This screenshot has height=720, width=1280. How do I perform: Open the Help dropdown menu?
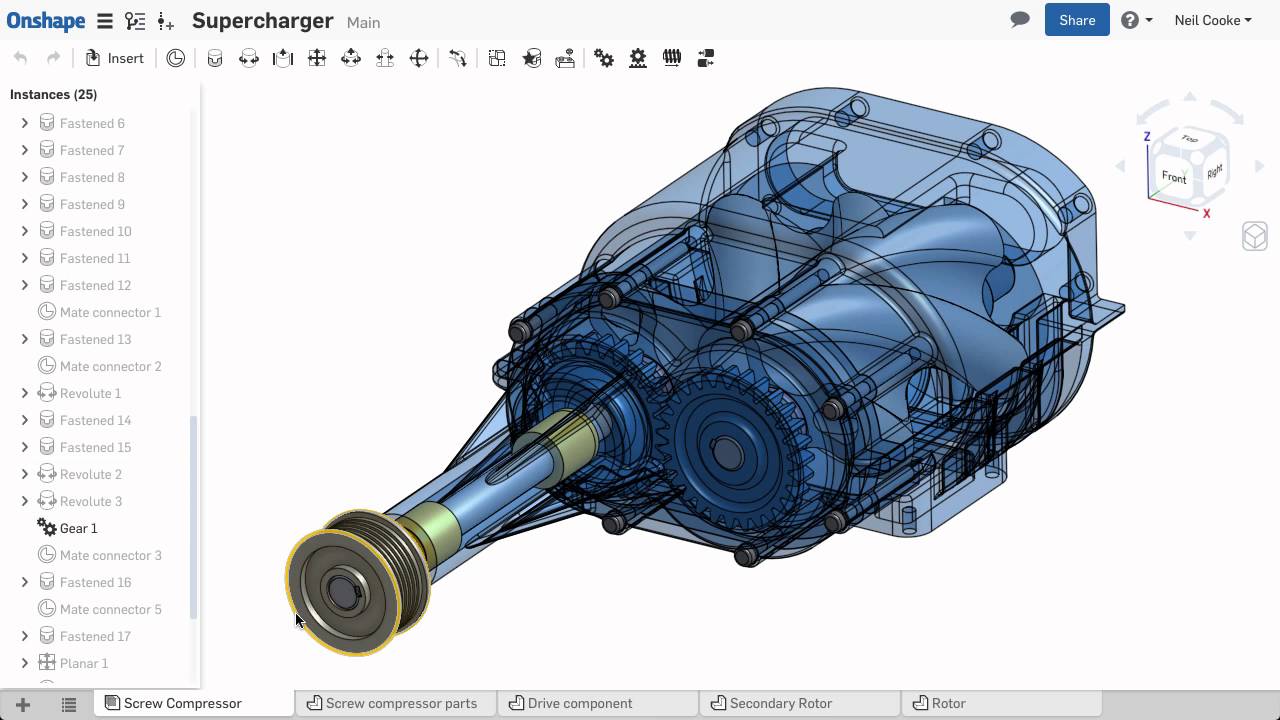tap(1137, 20)
